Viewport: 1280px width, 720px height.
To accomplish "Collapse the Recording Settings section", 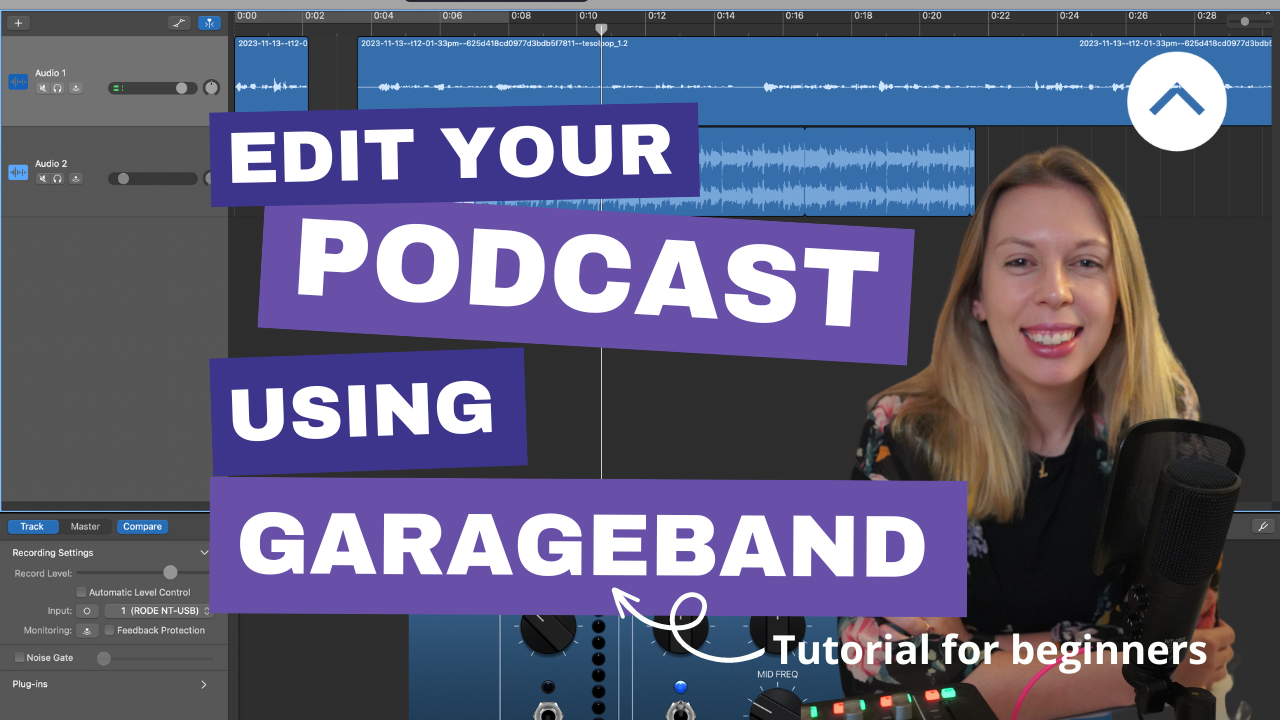I will pos(204,552).
